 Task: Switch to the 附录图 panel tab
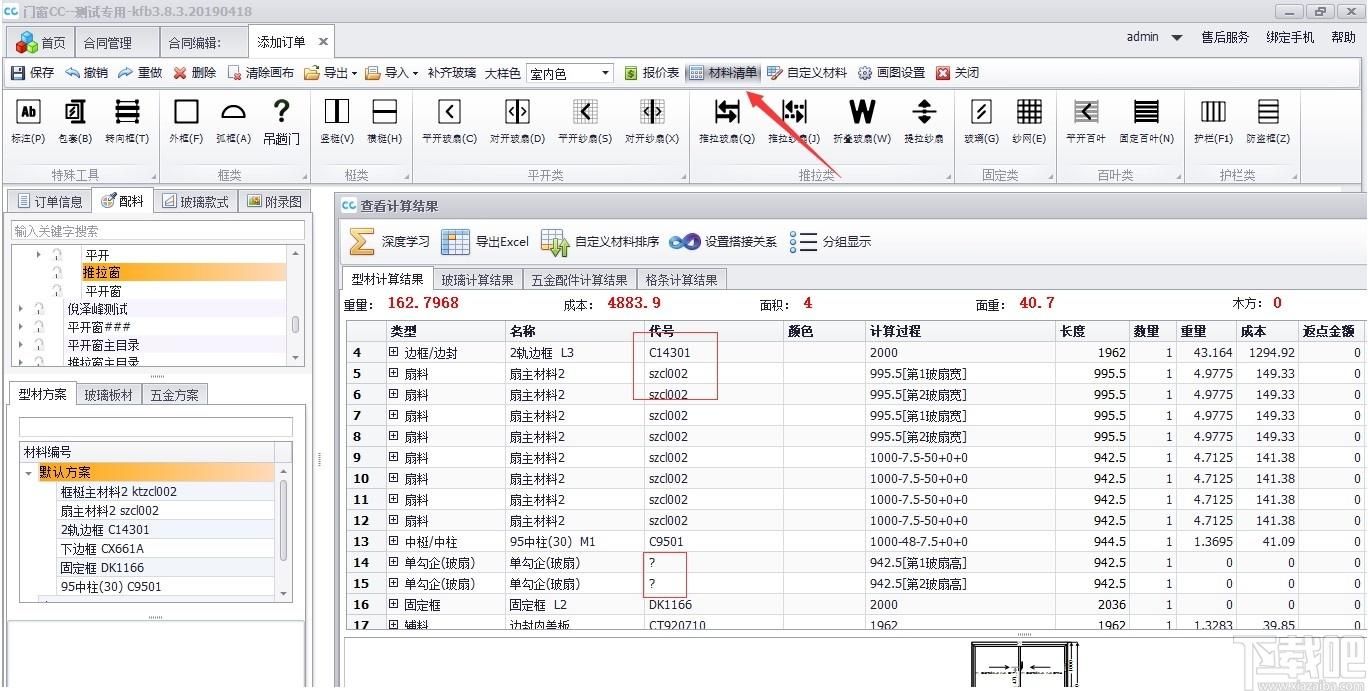pos(274,201)
